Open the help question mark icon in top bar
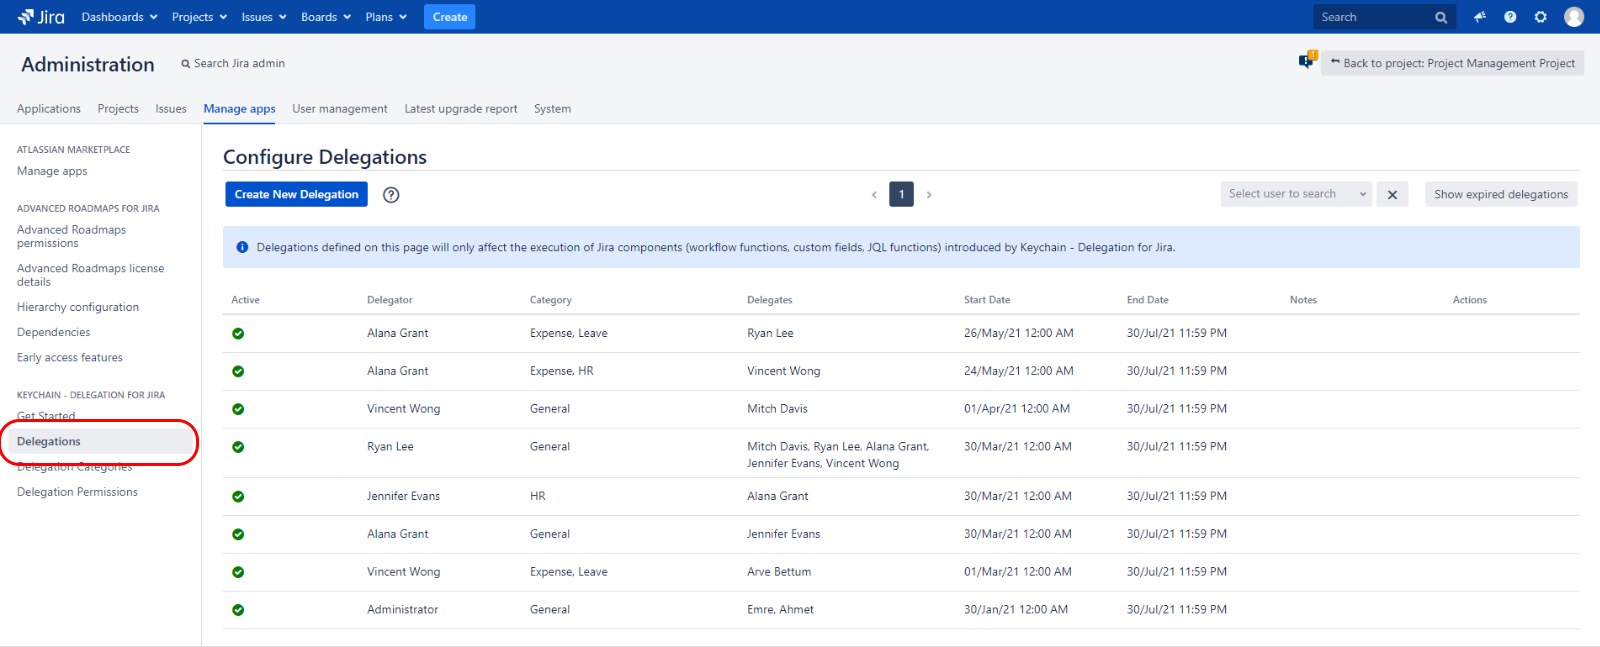 1510,17
